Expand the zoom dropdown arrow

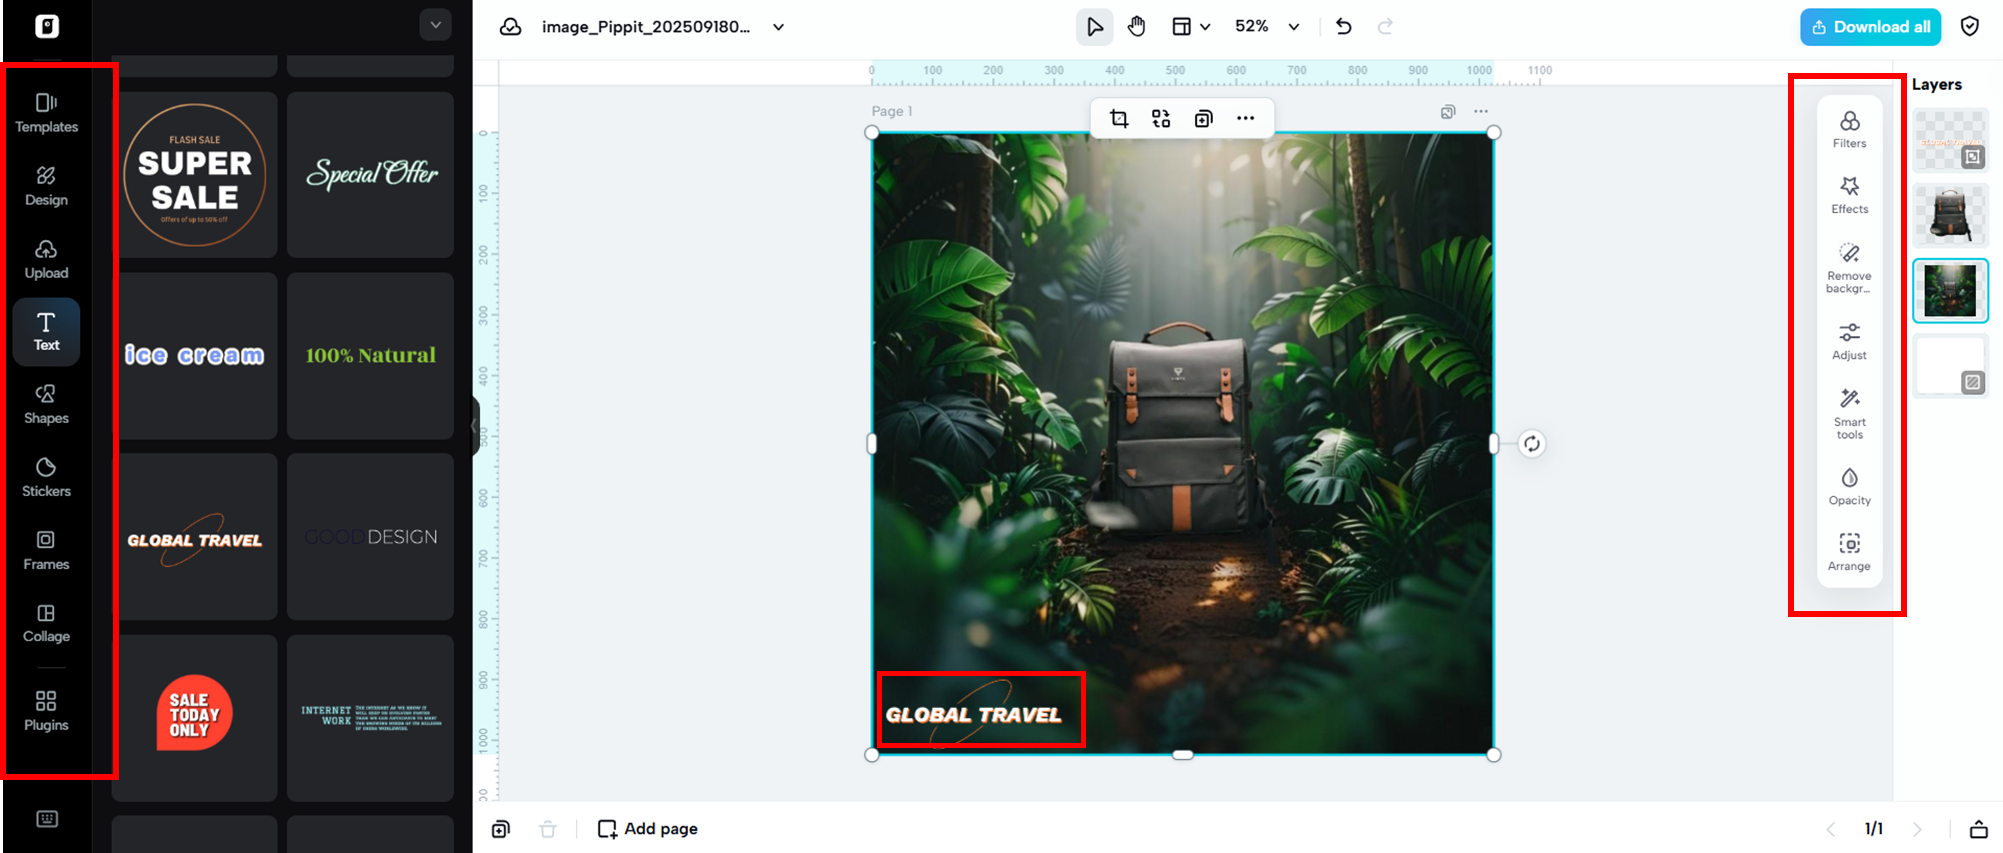click(x=1294, y=27)
